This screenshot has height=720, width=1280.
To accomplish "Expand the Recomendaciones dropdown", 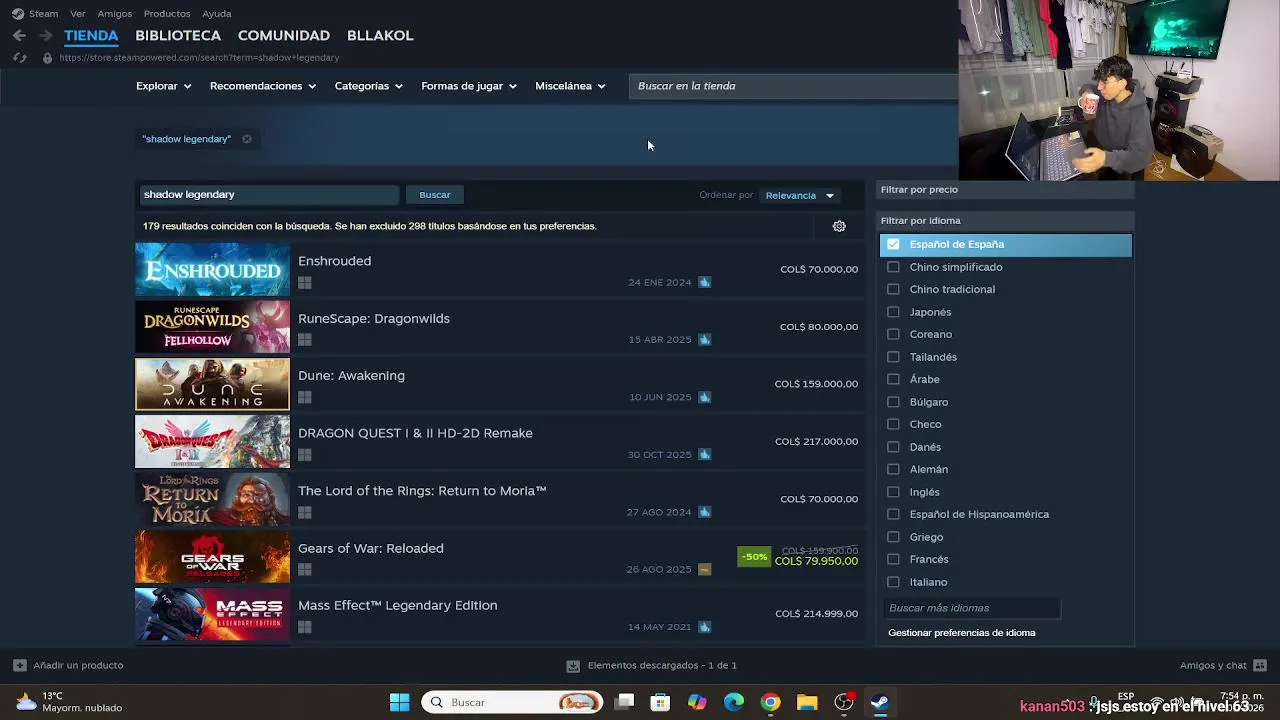I will [262, 86].
